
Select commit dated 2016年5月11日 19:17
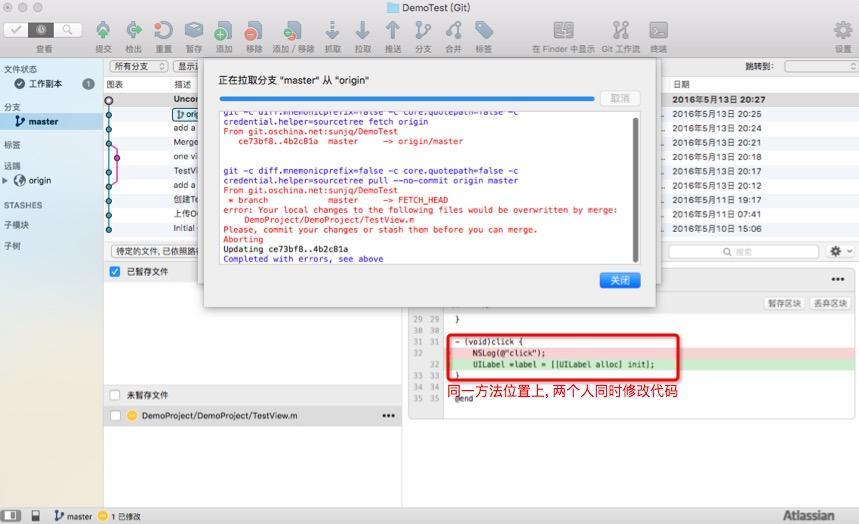(717, 200)
